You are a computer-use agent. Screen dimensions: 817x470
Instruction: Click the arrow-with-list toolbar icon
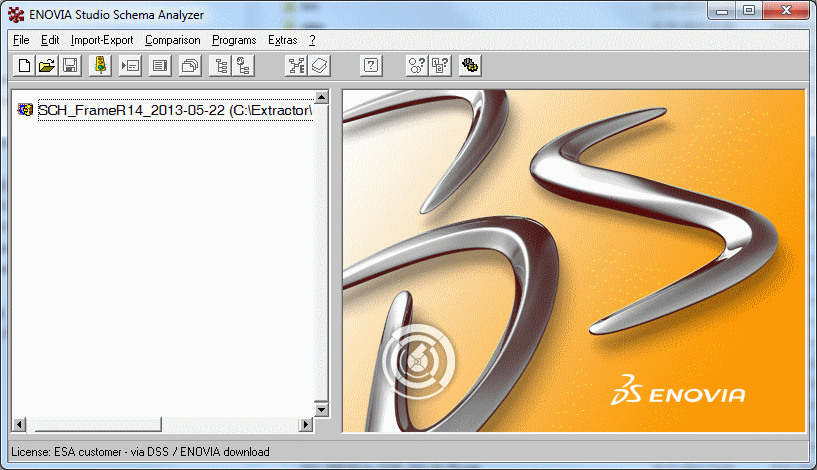(130, 66)
